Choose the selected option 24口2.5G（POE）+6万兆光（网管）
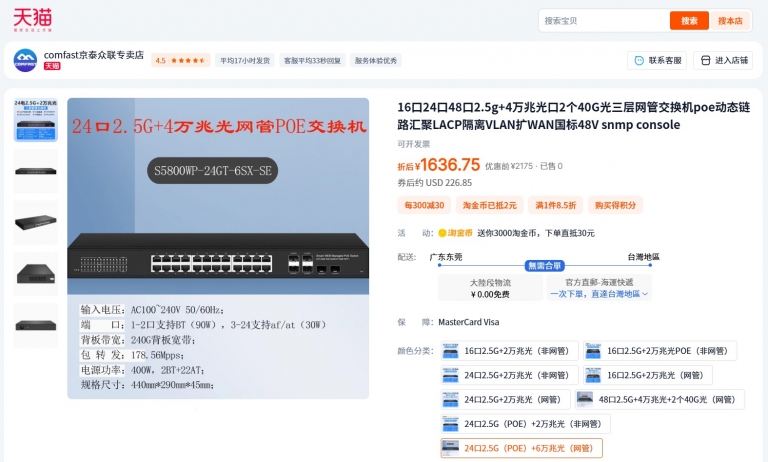The height and width of the screenshot is (462, 768). point(522,448)
